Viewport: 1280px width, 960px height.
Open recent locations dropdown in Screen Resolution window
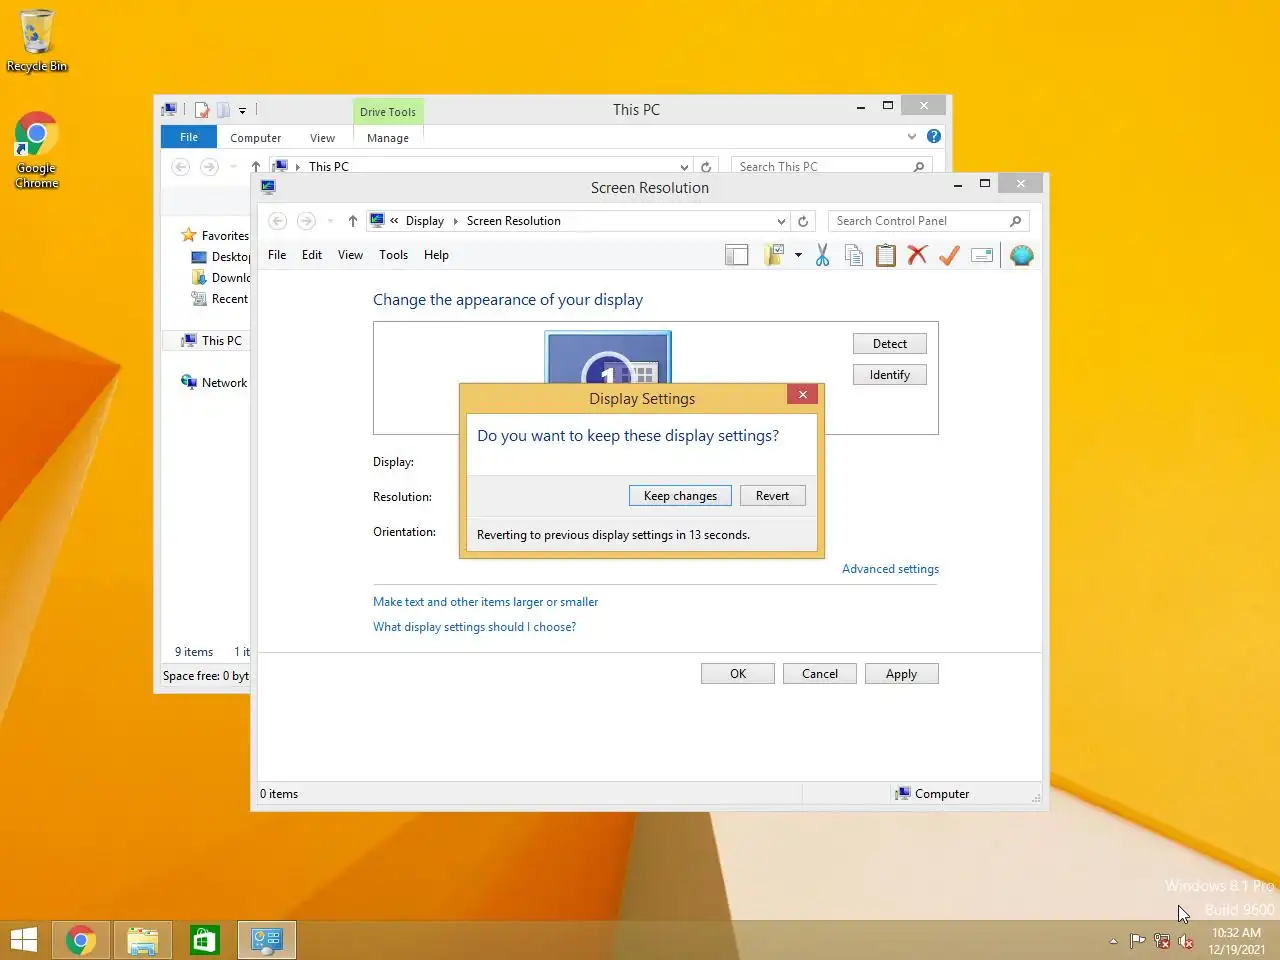pos(330,221)
